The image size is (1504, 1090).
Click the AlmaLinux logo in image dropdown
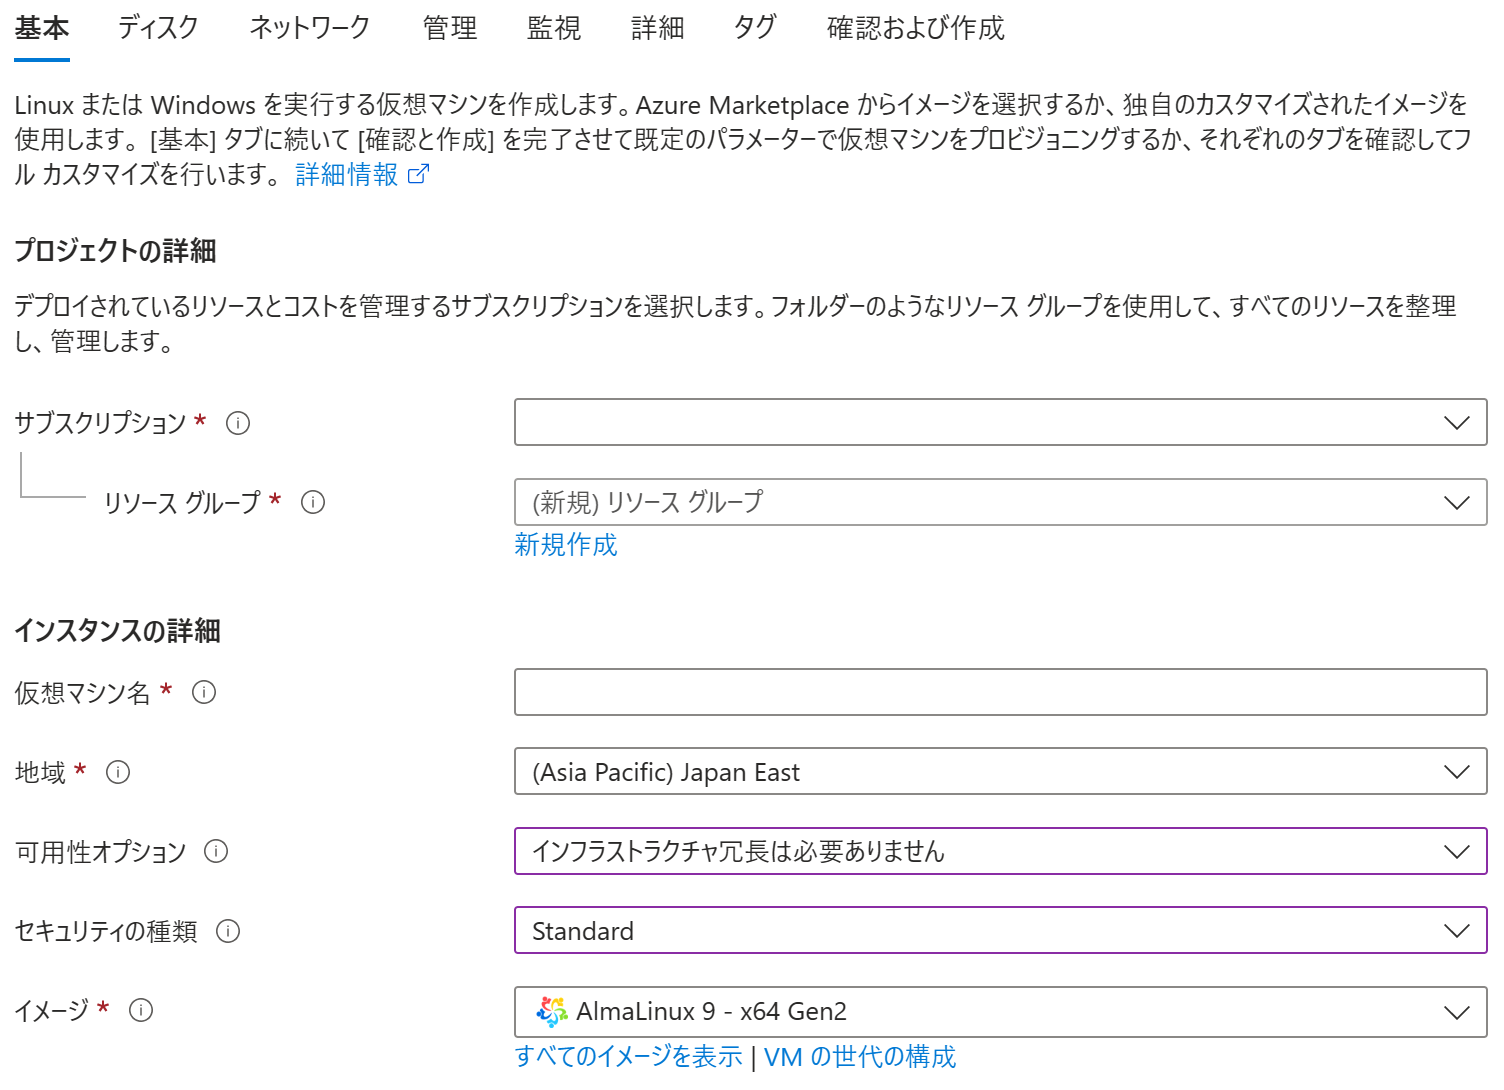pyautogui.click(x=551, y=1011)
